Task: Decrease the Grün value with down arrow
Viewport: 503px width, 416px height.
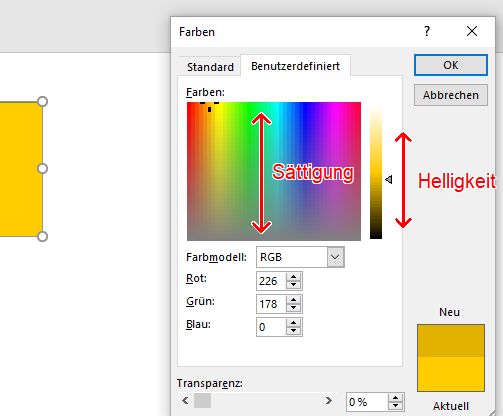Action: [293, 307]
